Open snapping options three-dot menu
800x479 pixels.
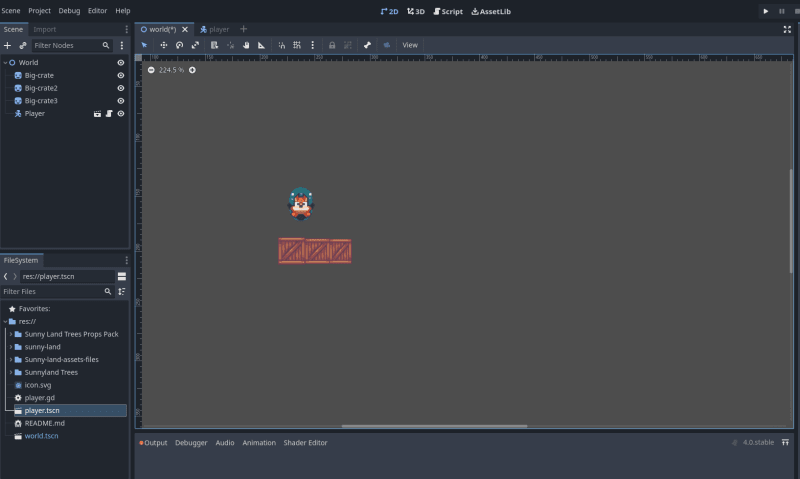pos(313,45)
